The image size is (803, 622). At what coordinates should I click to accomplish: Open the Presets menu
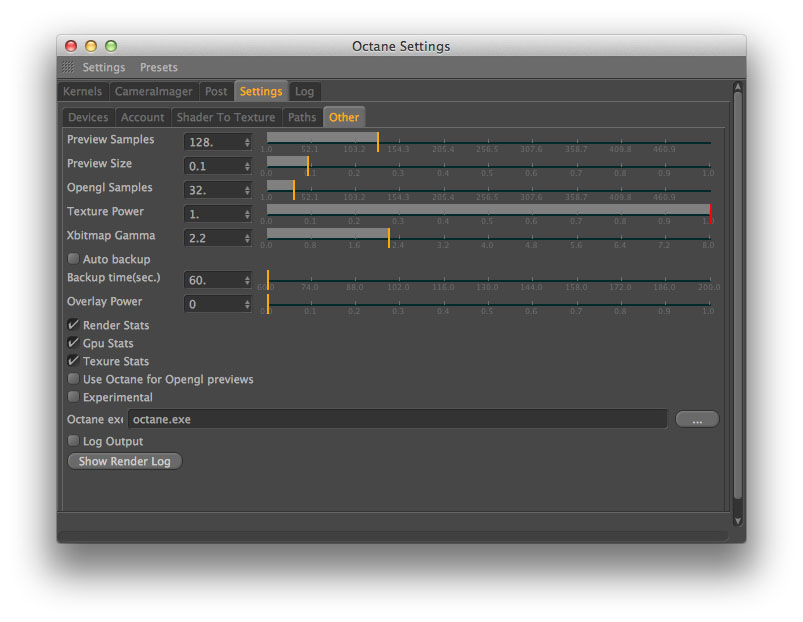(x=159, y=68)
